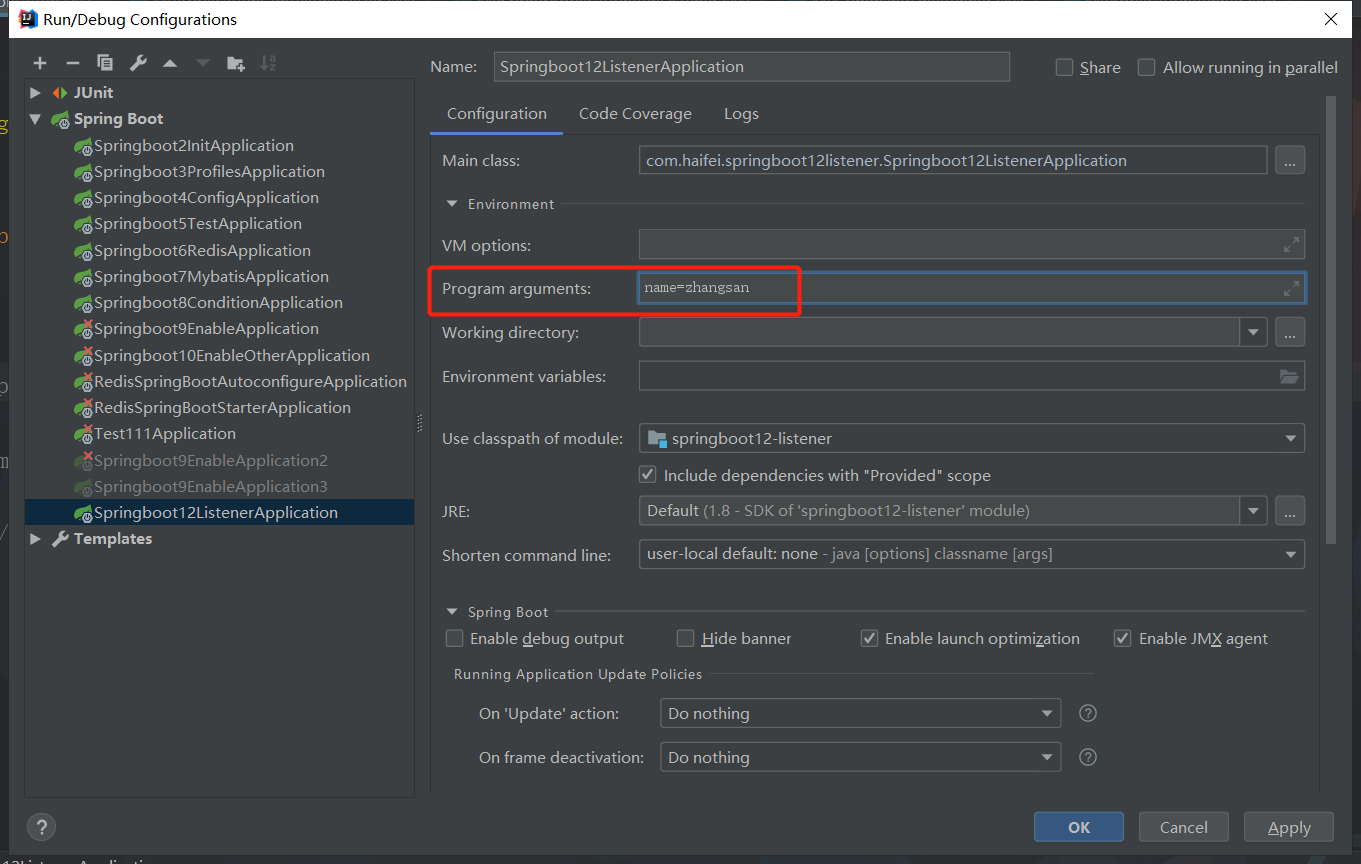Click the Cancel button
Screen dimensions: 1361x864
click(1184, 827)
